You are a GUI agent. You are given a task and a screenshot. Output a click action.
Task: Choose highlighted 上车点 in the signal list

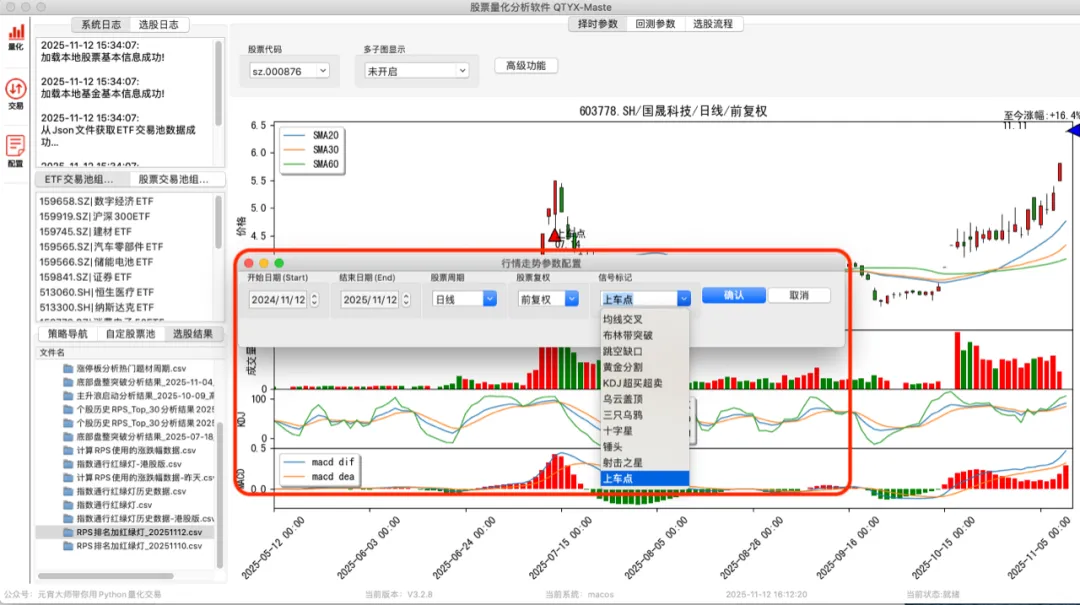click(645, 478)
